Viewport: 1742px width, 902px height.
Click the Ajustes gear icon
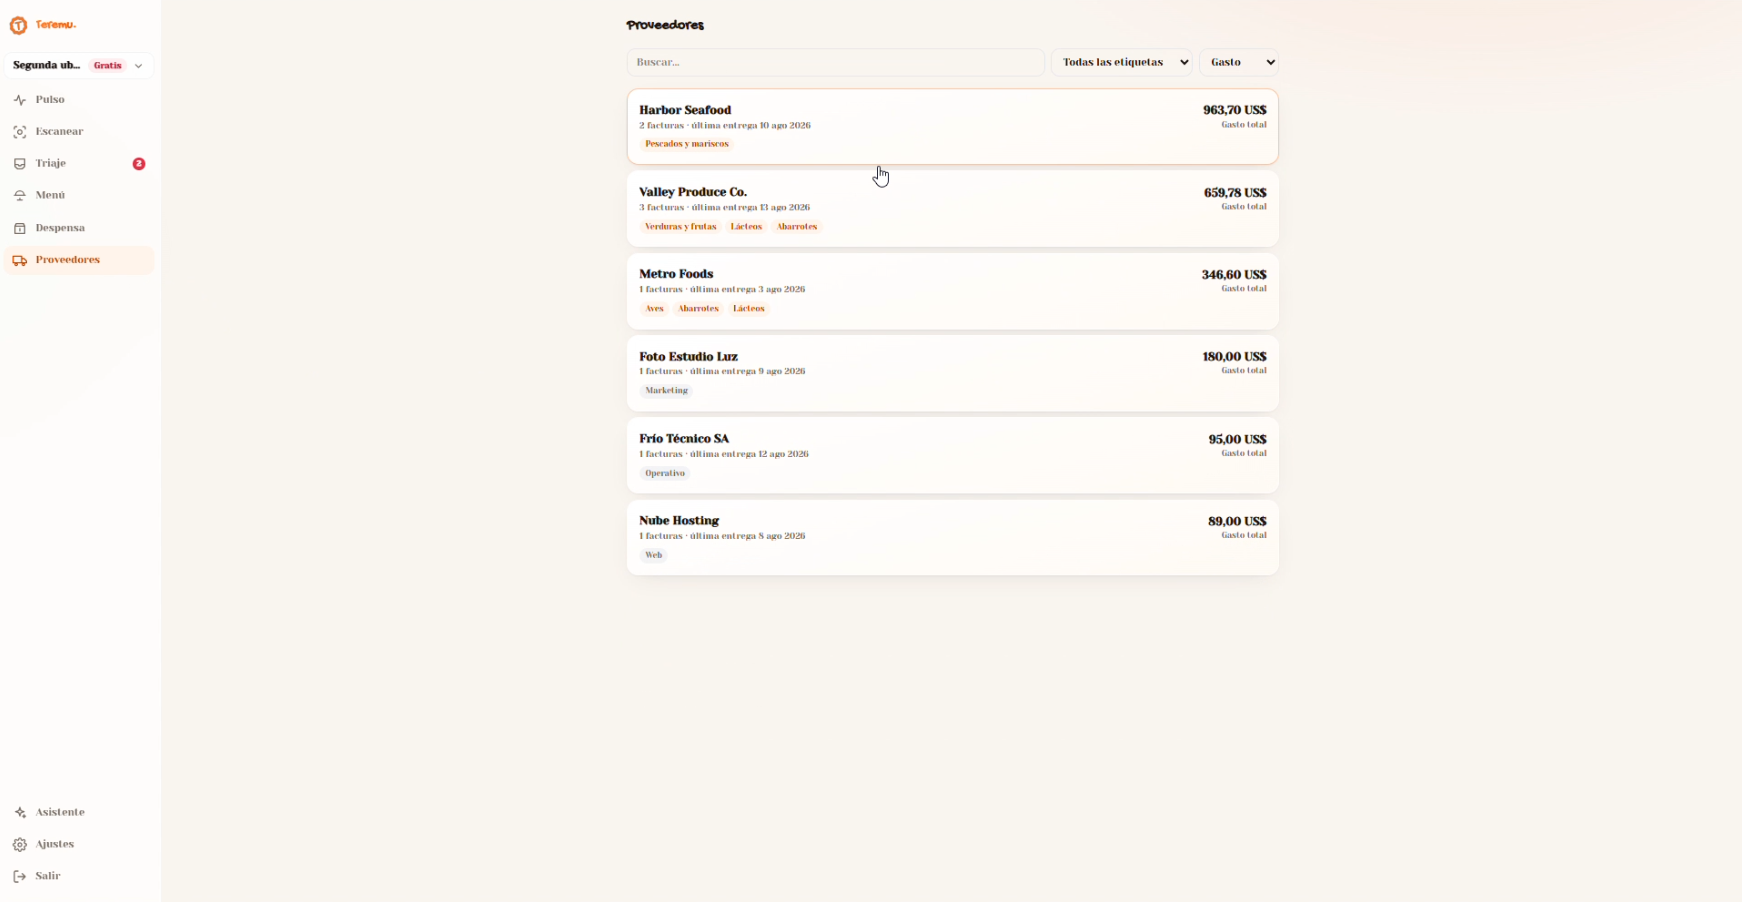coord(20,844)
